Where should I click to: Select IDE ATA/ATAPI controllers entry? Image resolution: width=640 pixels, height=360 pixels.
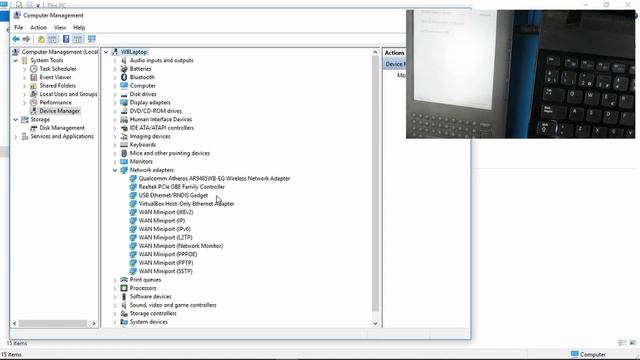(162, 128)
